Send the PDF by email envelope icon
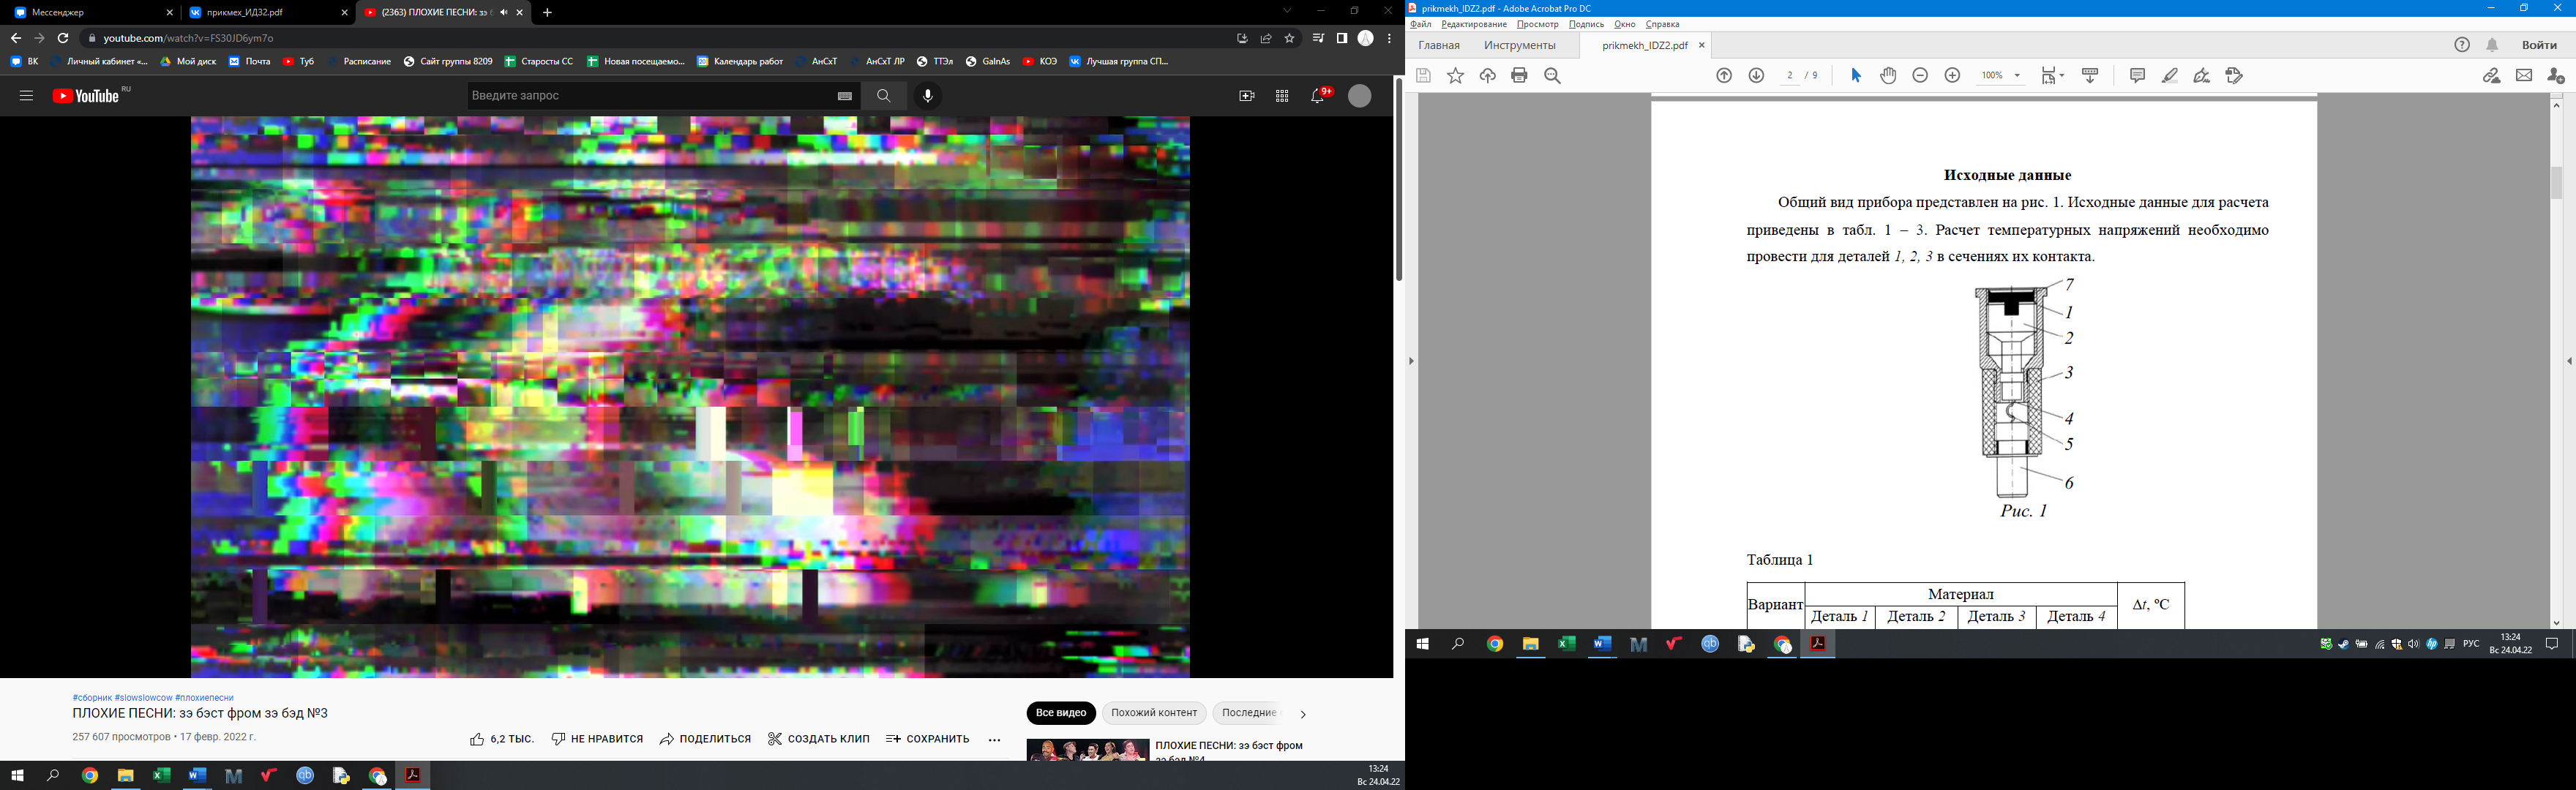2576x790 pixels. 2524,76
